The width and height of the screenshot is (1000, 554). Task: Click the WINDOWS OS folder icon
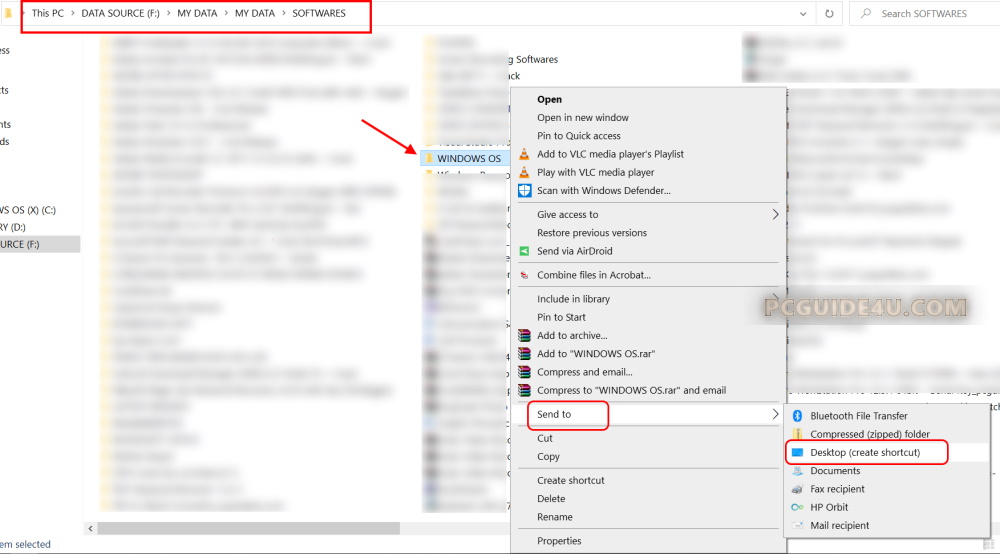click(427, 158)
